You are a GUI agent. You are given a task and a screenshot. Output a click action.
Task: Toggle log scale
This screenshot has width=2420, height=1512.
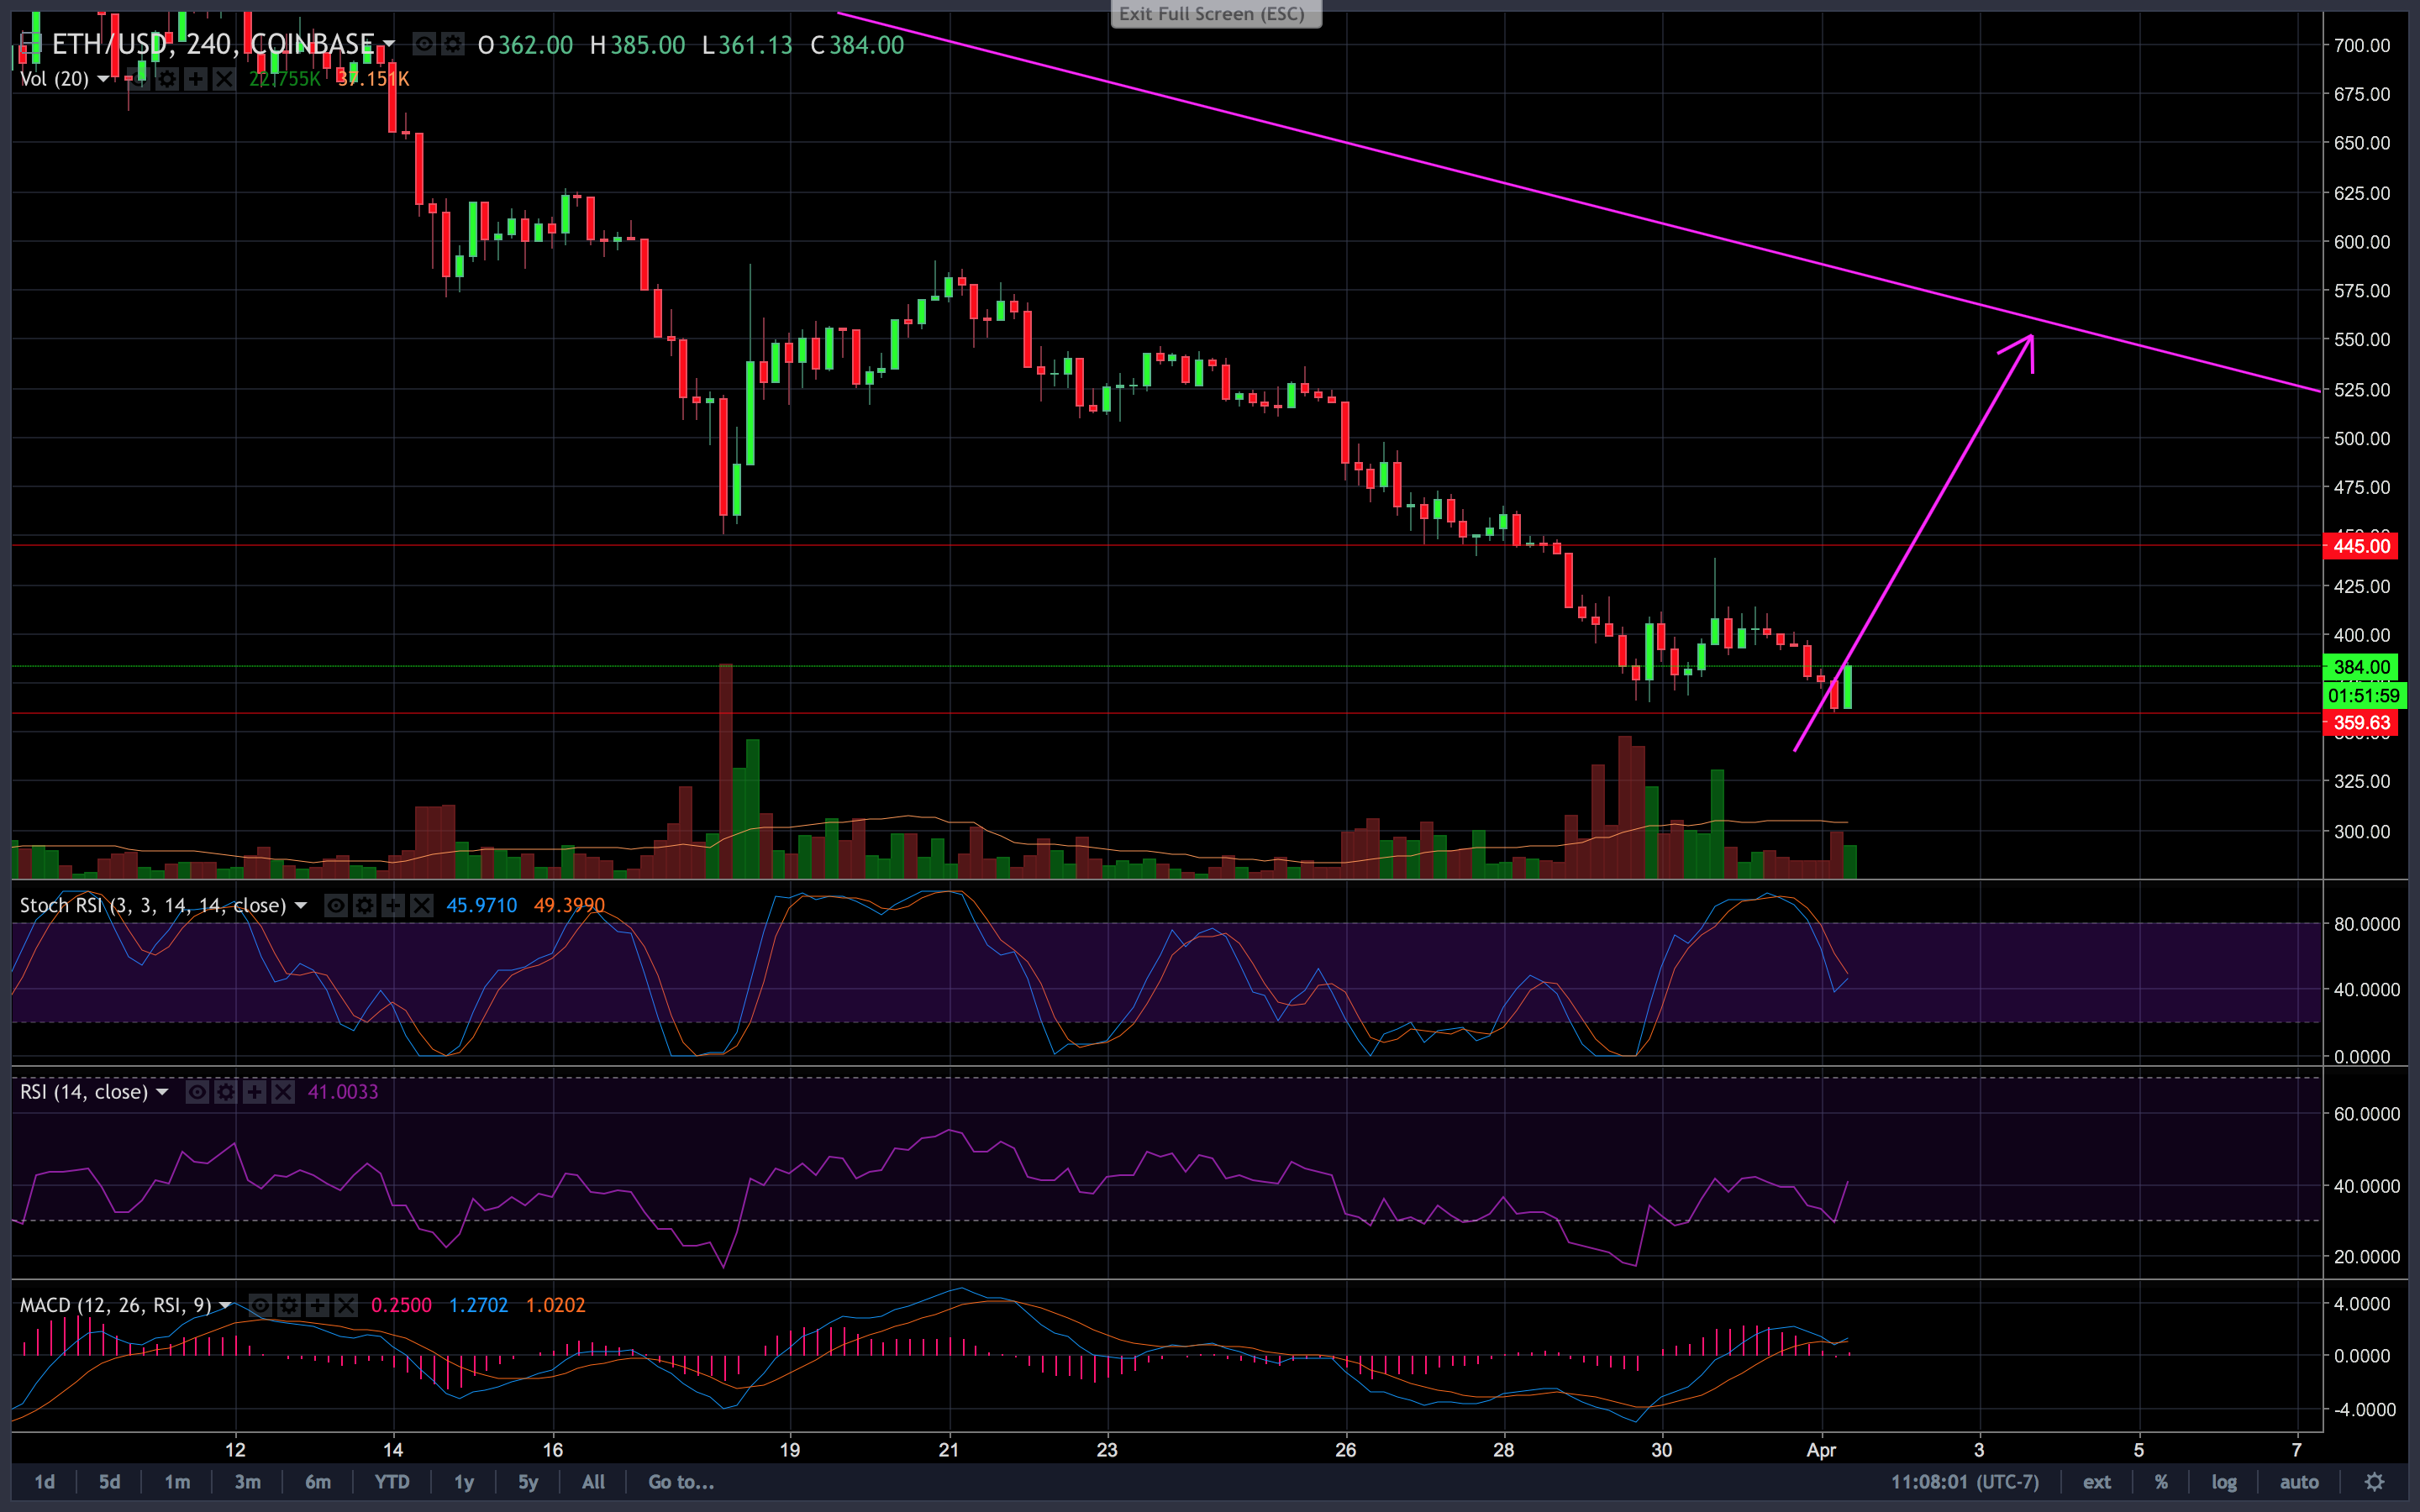coord(2224,1482)
